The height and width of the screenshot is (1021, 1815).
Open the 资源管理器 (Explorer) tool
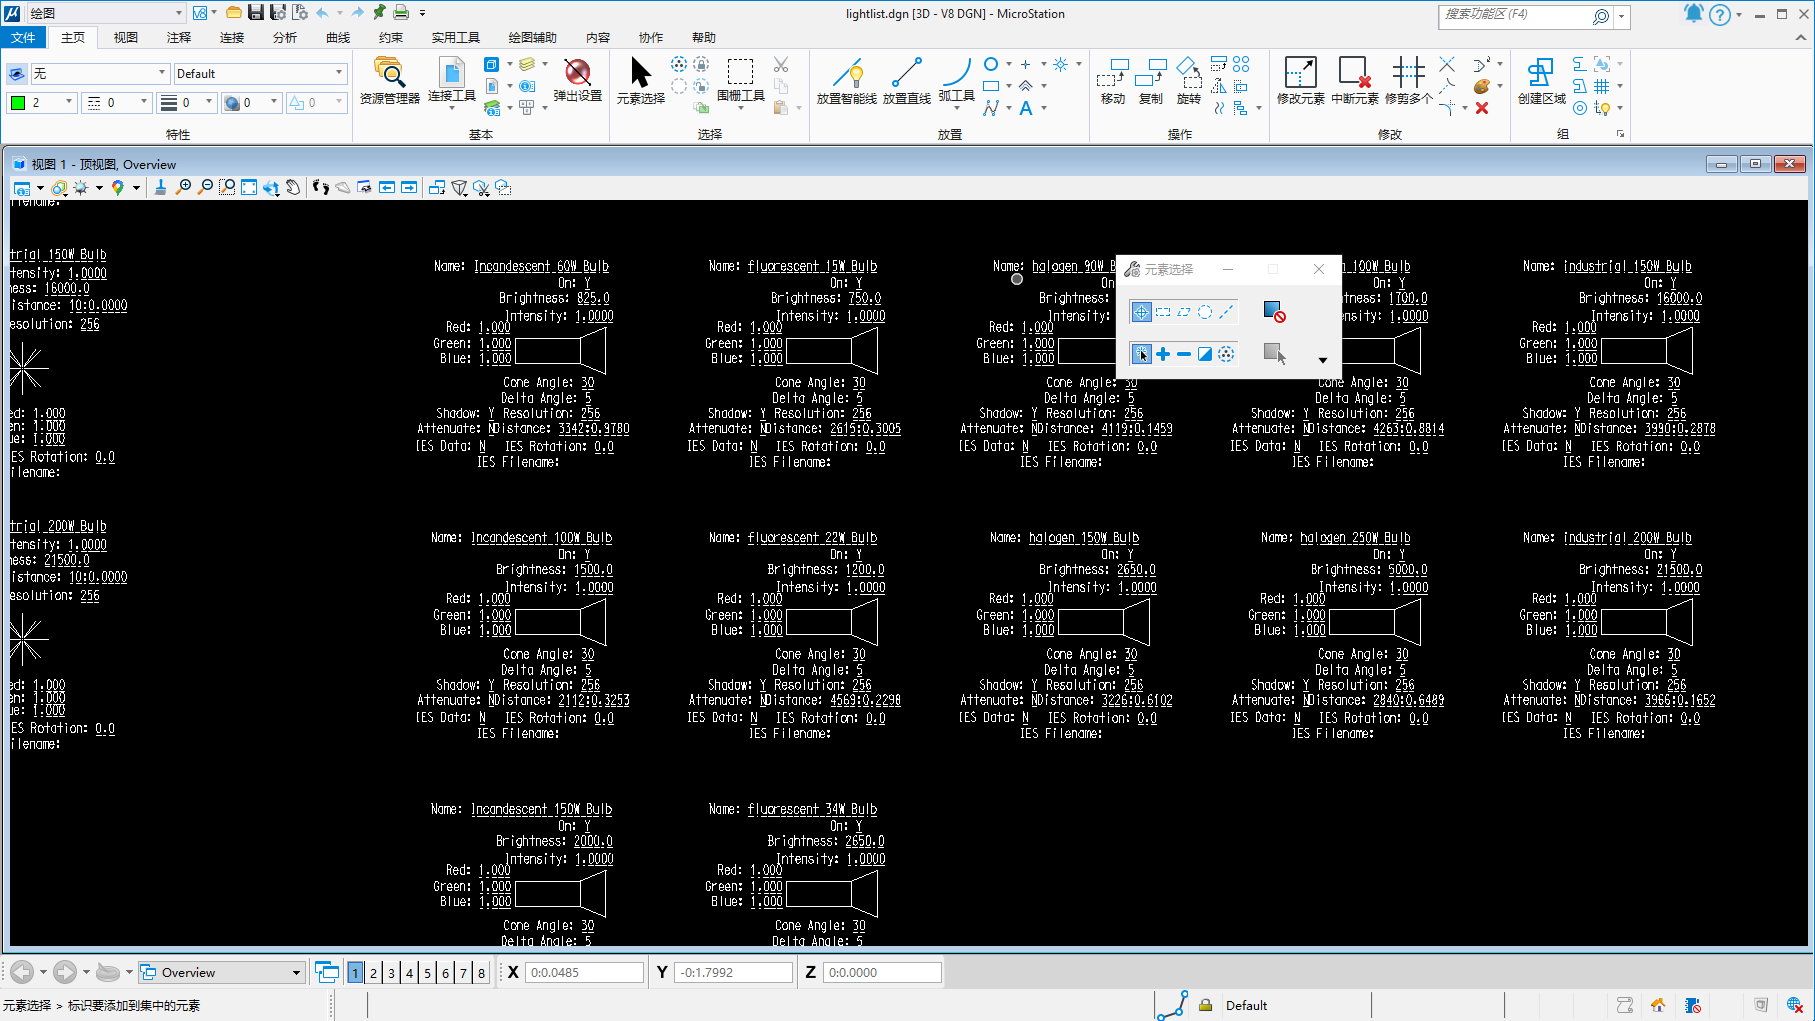point(389,80)
